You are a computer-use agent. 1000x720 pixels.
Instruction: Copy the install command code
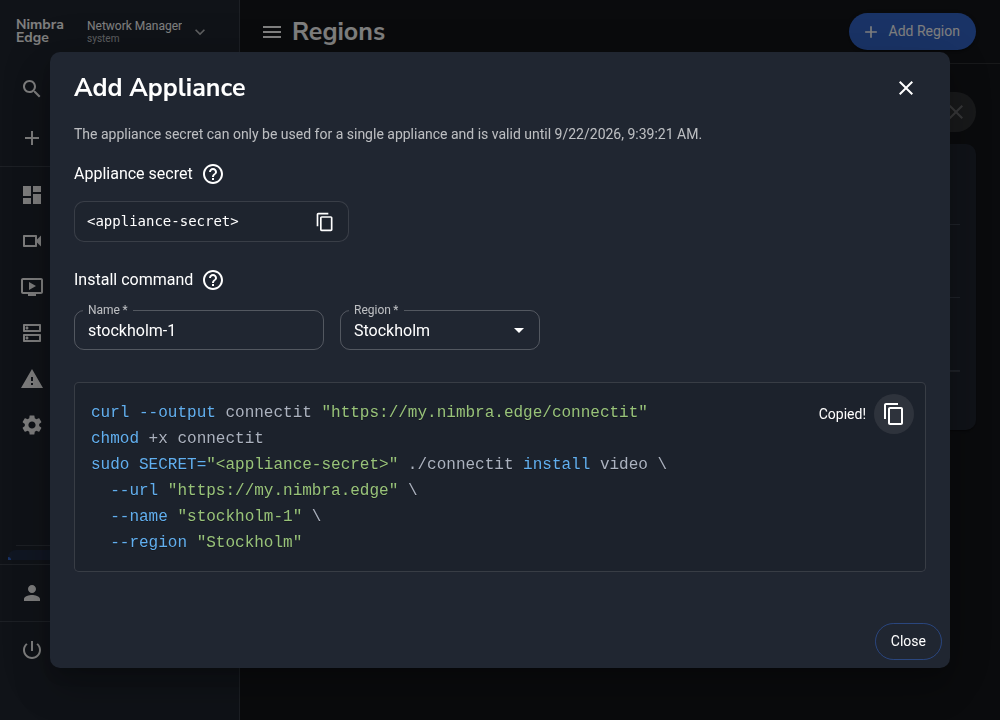[x=893, y=415]
